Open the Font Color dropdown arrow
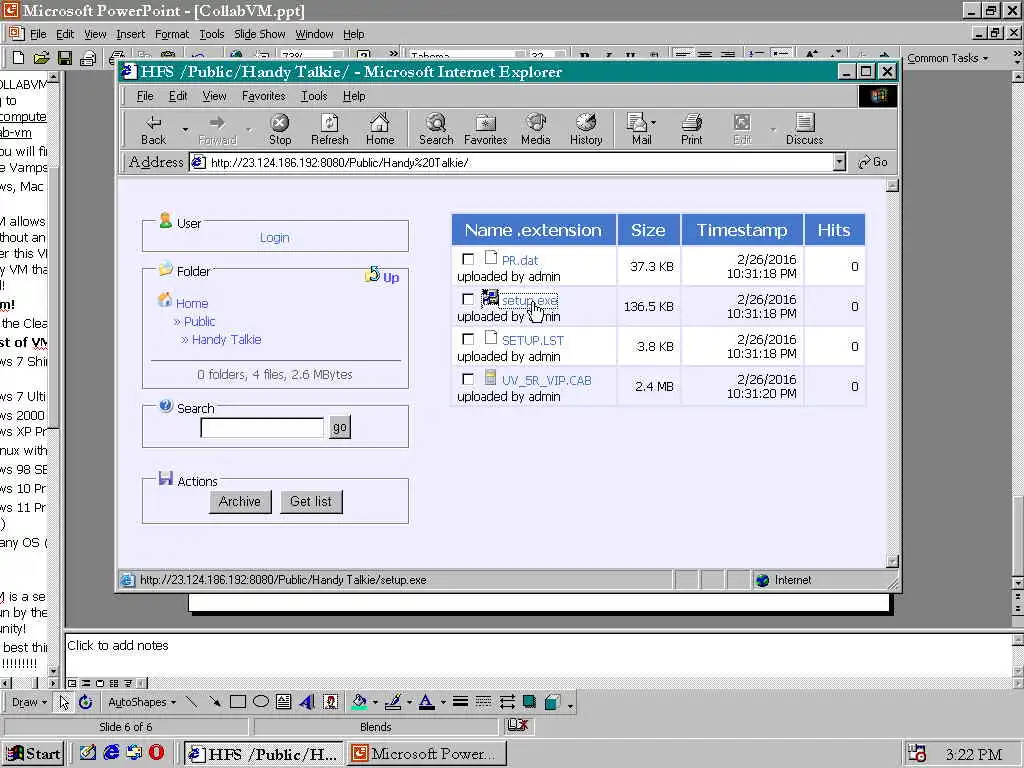The width and height of the screenshot is (1024, 768). [443, 703]
